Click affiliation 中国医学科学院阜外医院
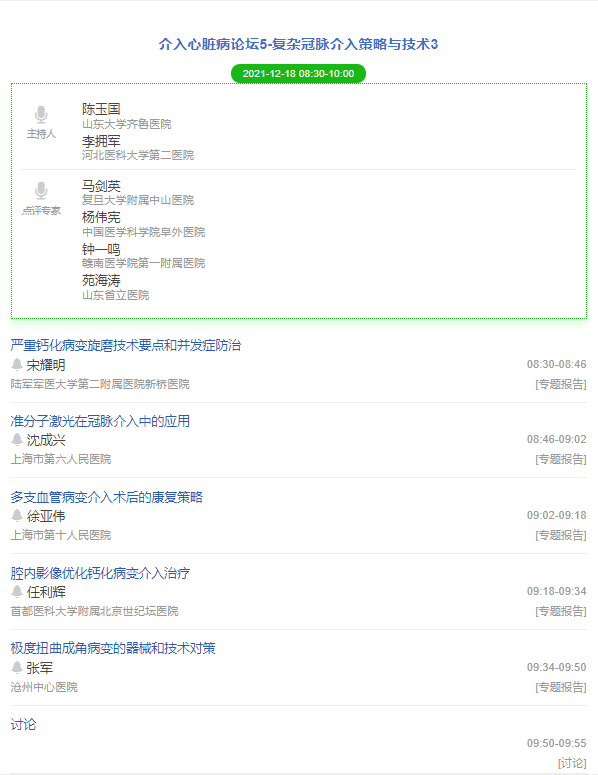This screenshot has width=598, height=775. click(x=143, y=232)
